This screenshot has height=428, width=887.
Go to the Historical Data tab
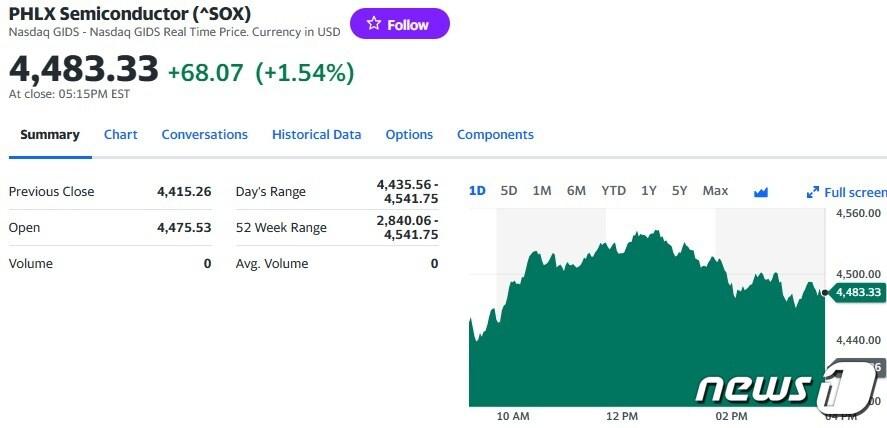[x=316, y=135]
